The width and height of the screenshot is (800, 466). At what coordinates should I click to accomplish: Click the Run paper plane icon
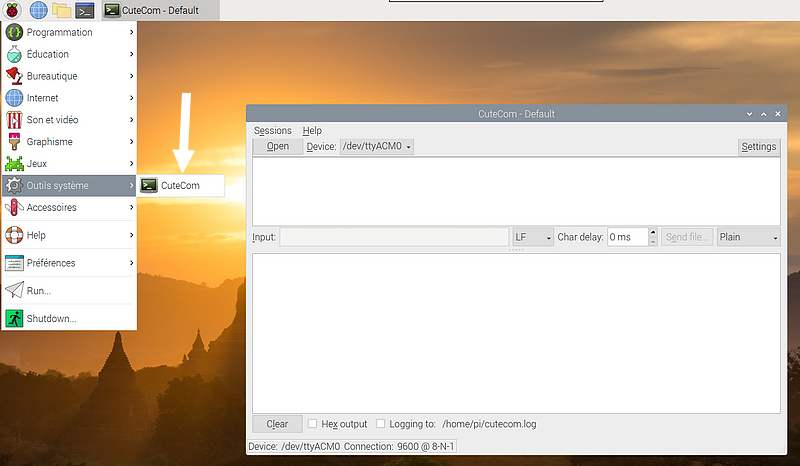[x=14, y=290]
